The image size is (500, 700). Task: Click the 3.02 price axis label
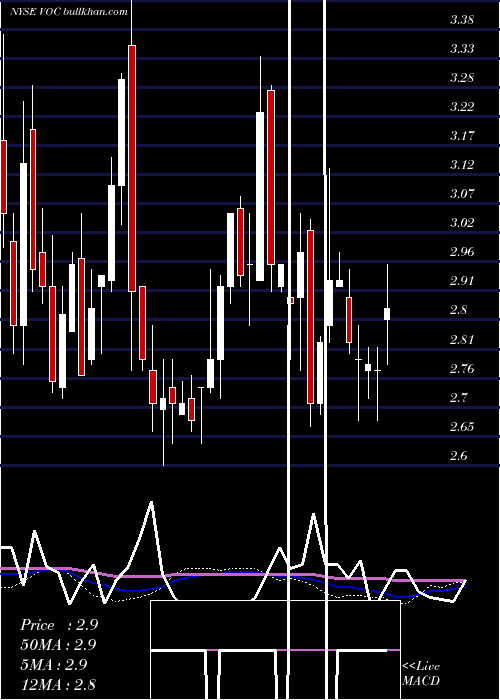(x=462, y=223)
